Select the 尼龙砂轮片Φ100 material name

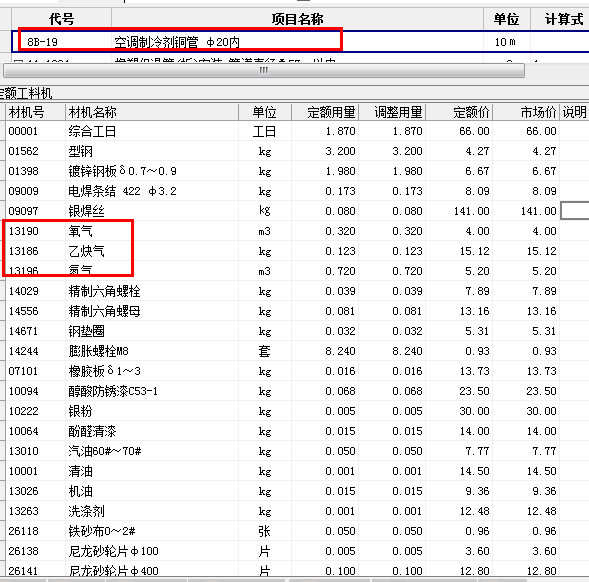tap(113, 551)
